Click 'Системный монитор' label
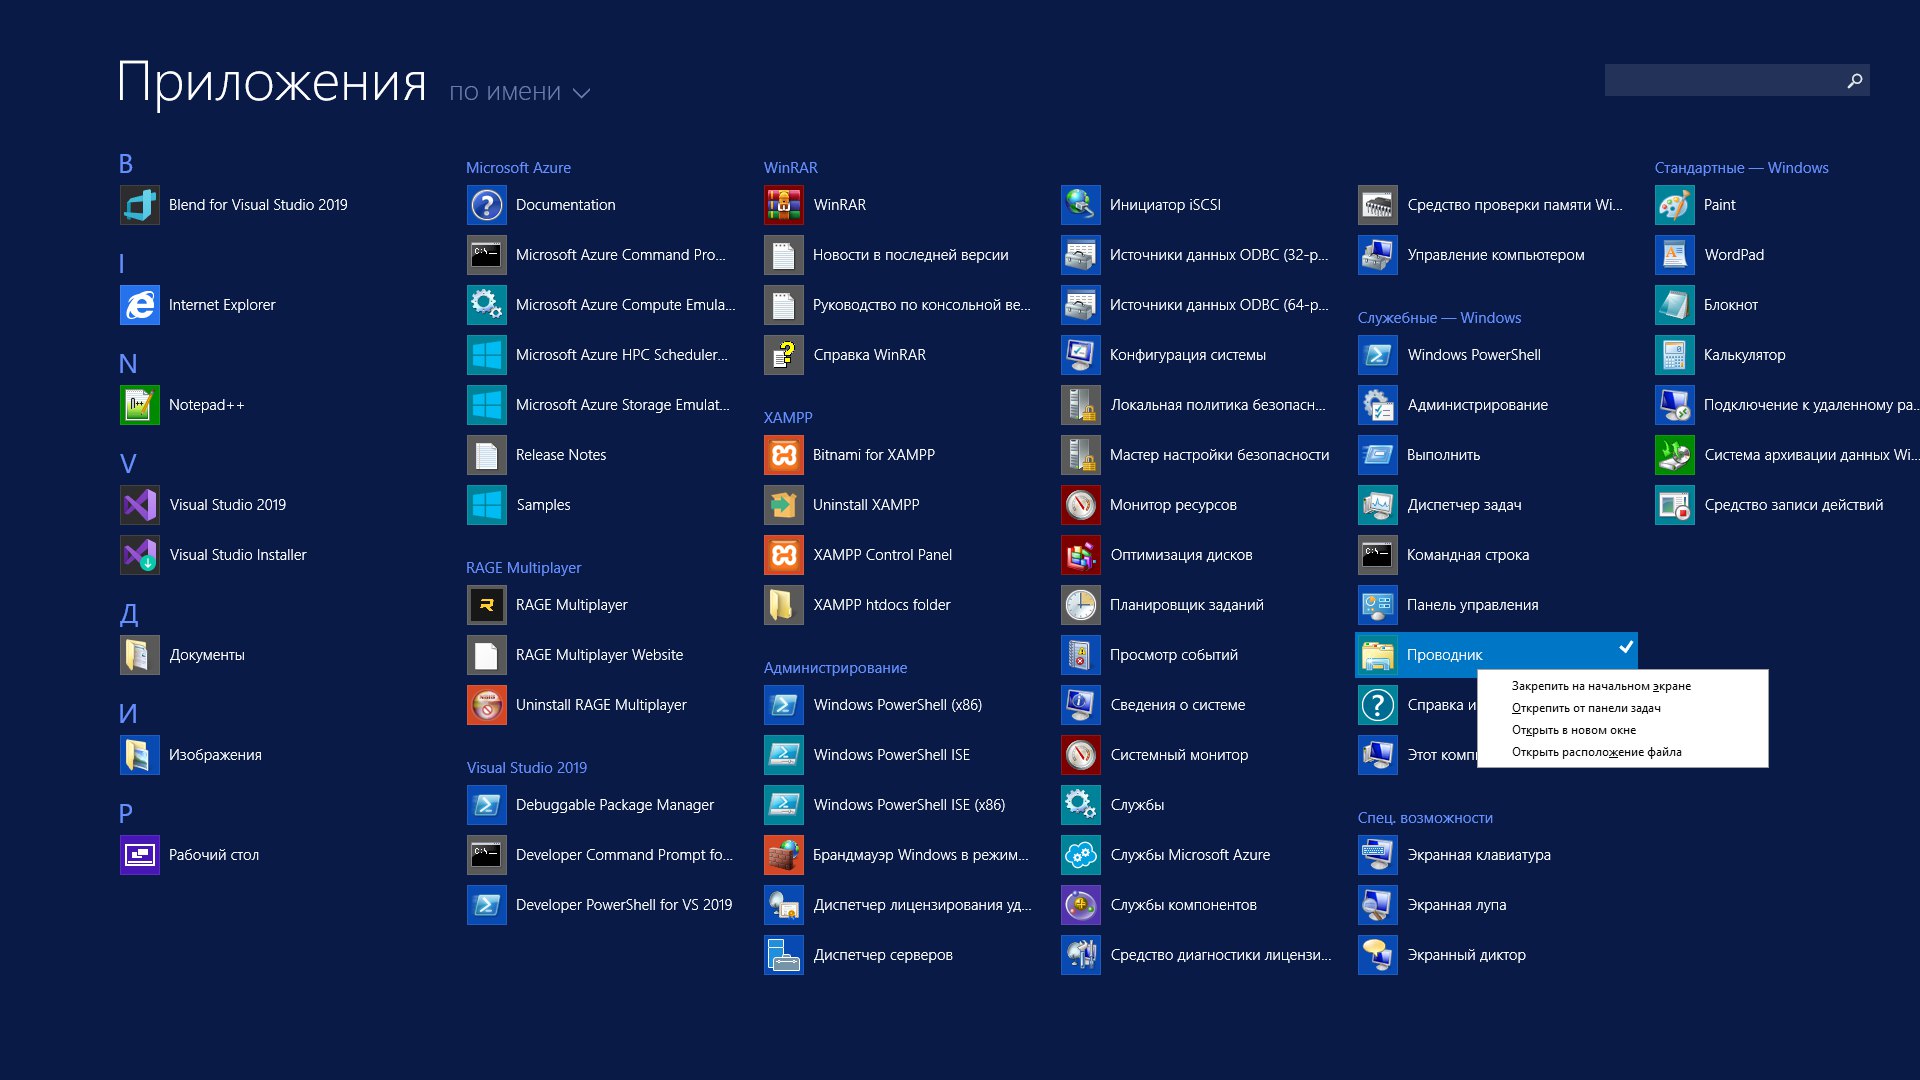This screenshot has height=1080, width=1920. (x=1178, y=755)
